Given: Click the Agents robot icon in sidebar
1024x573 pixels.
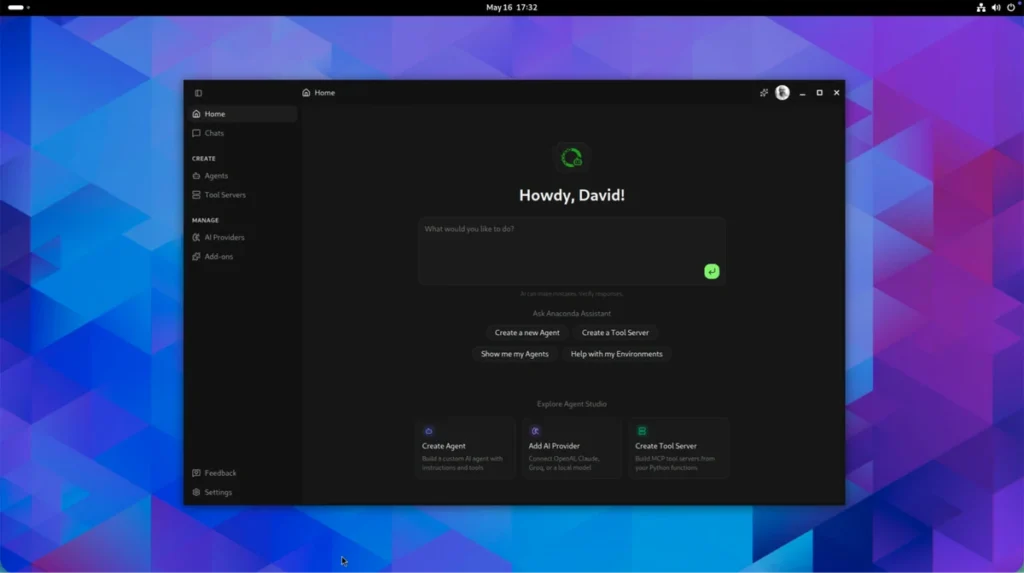Looking at the screenshot, I should coord(197,176).
